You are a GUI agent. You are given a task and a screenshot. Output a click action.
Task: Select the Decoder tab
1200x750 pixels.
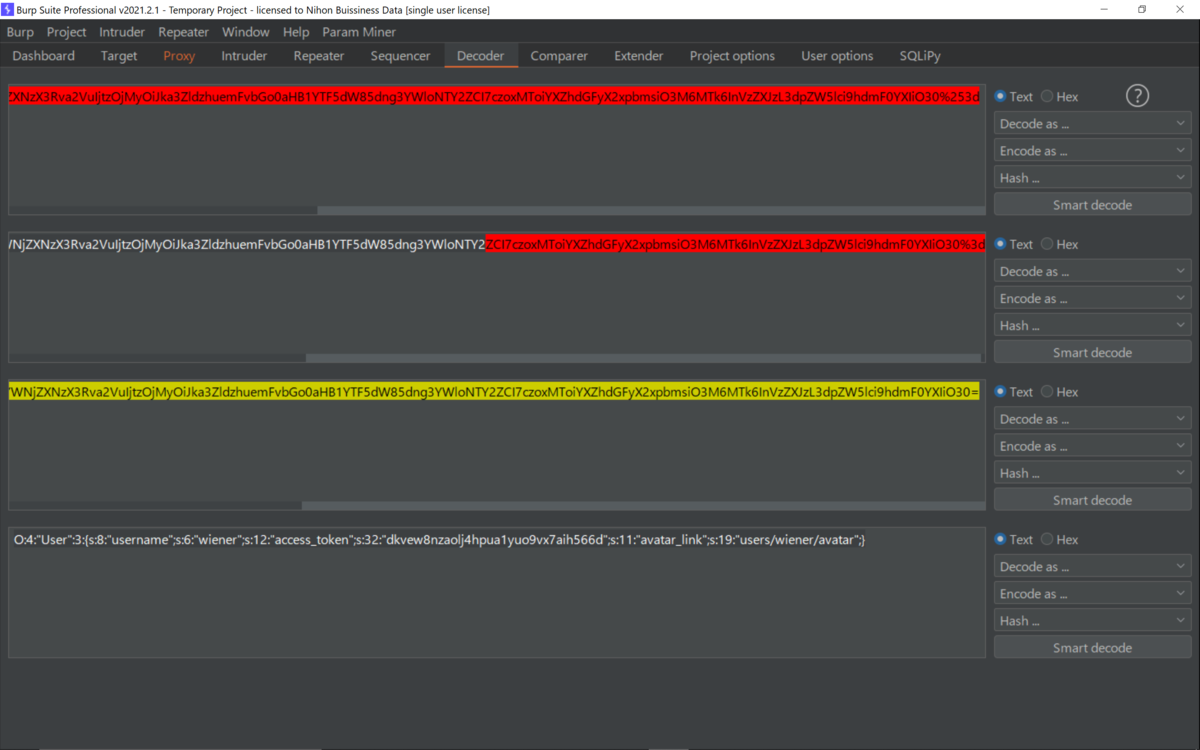click(481, 56)
